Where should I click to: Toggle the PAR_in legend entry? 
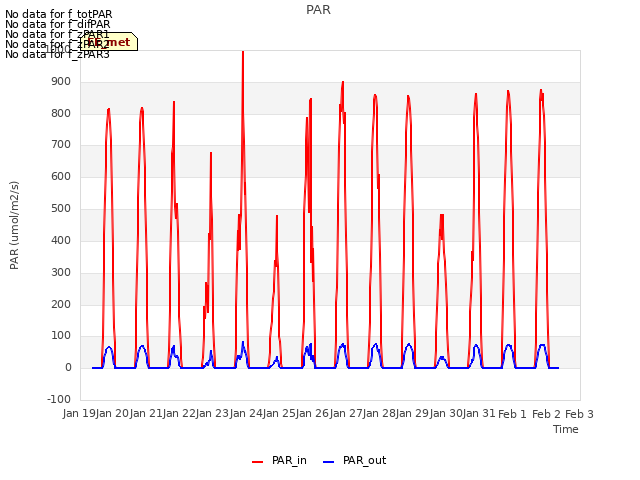pyautogui.click(x=279, y=460)
